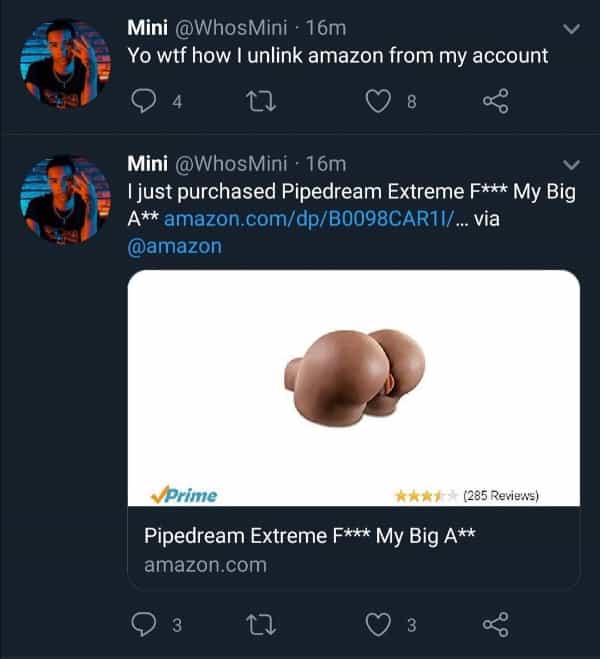Click the 285 Reviews rating text
This screenshot has height=659, width=600.
[x=500, y=495]
